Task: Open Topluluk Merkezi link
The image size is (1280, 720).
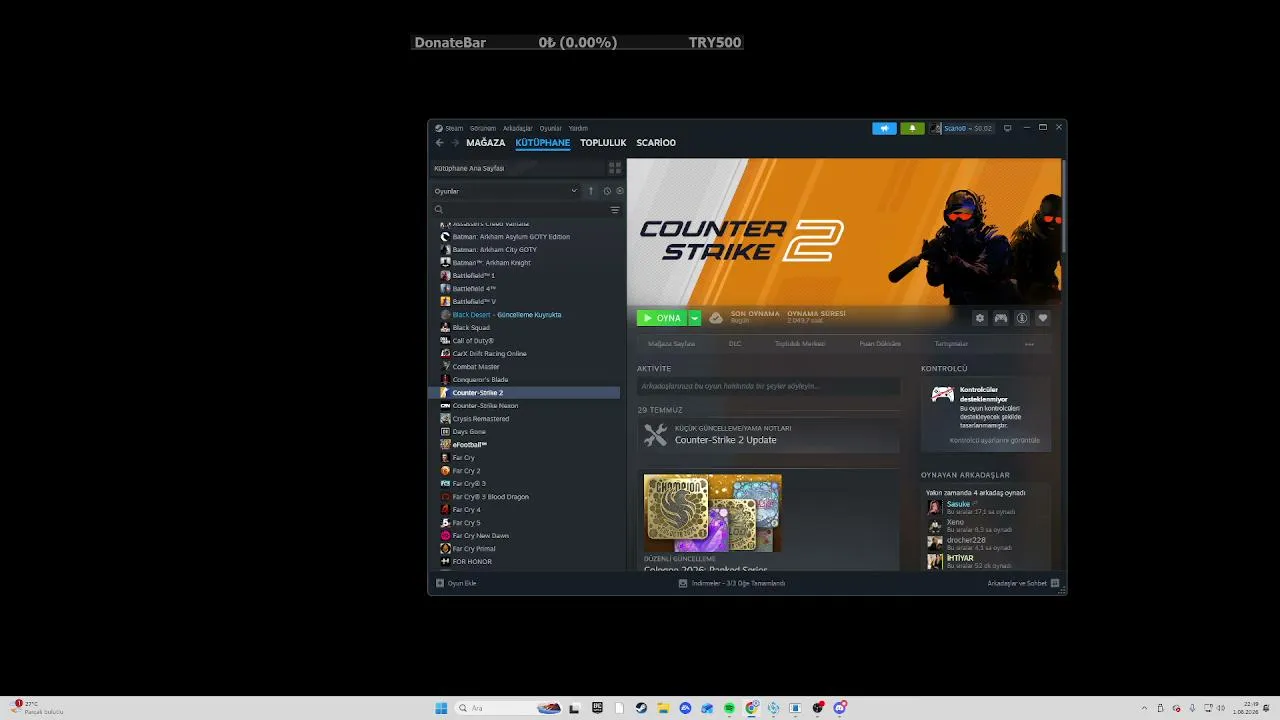Action: click(800, 344)
